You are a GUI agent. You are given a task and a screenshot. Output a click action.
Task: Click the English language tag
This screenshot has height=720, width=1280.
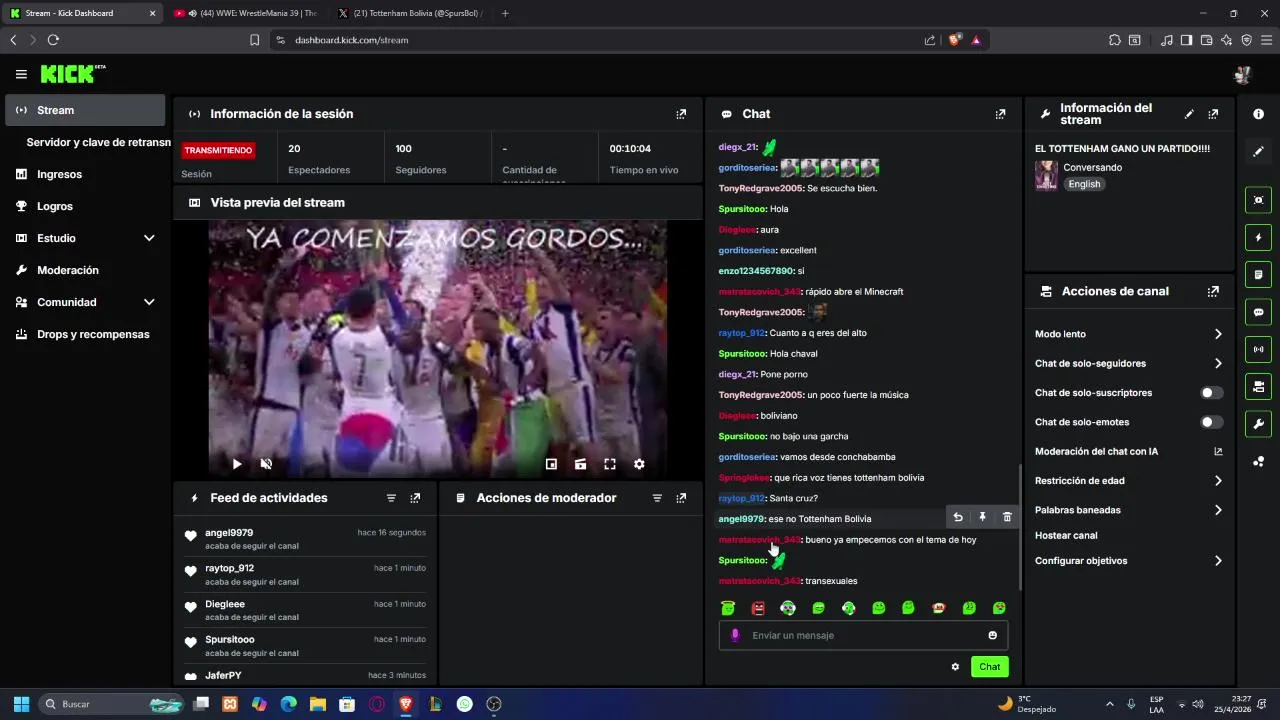(x=1084, y=184)
